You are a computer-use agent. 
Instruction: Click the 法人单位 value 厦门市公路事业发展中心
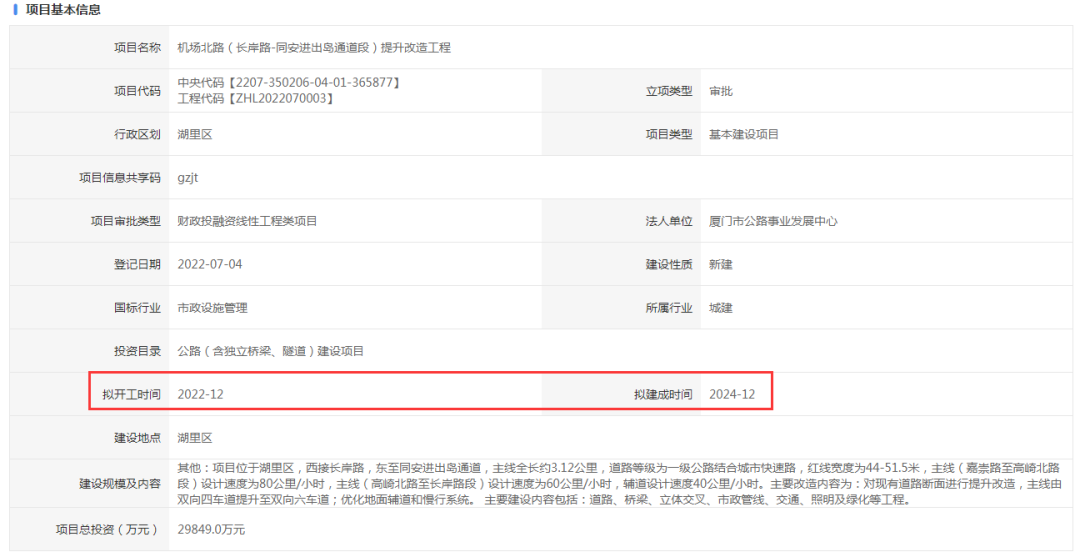pyautogui.click(x=773, y=221)
